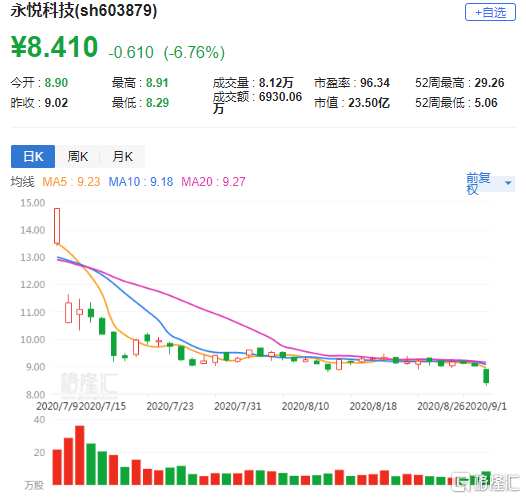This screenshot has height=499, width=526.
Task: Click the 52周最高 value 29.26
Action: (489, 82)
